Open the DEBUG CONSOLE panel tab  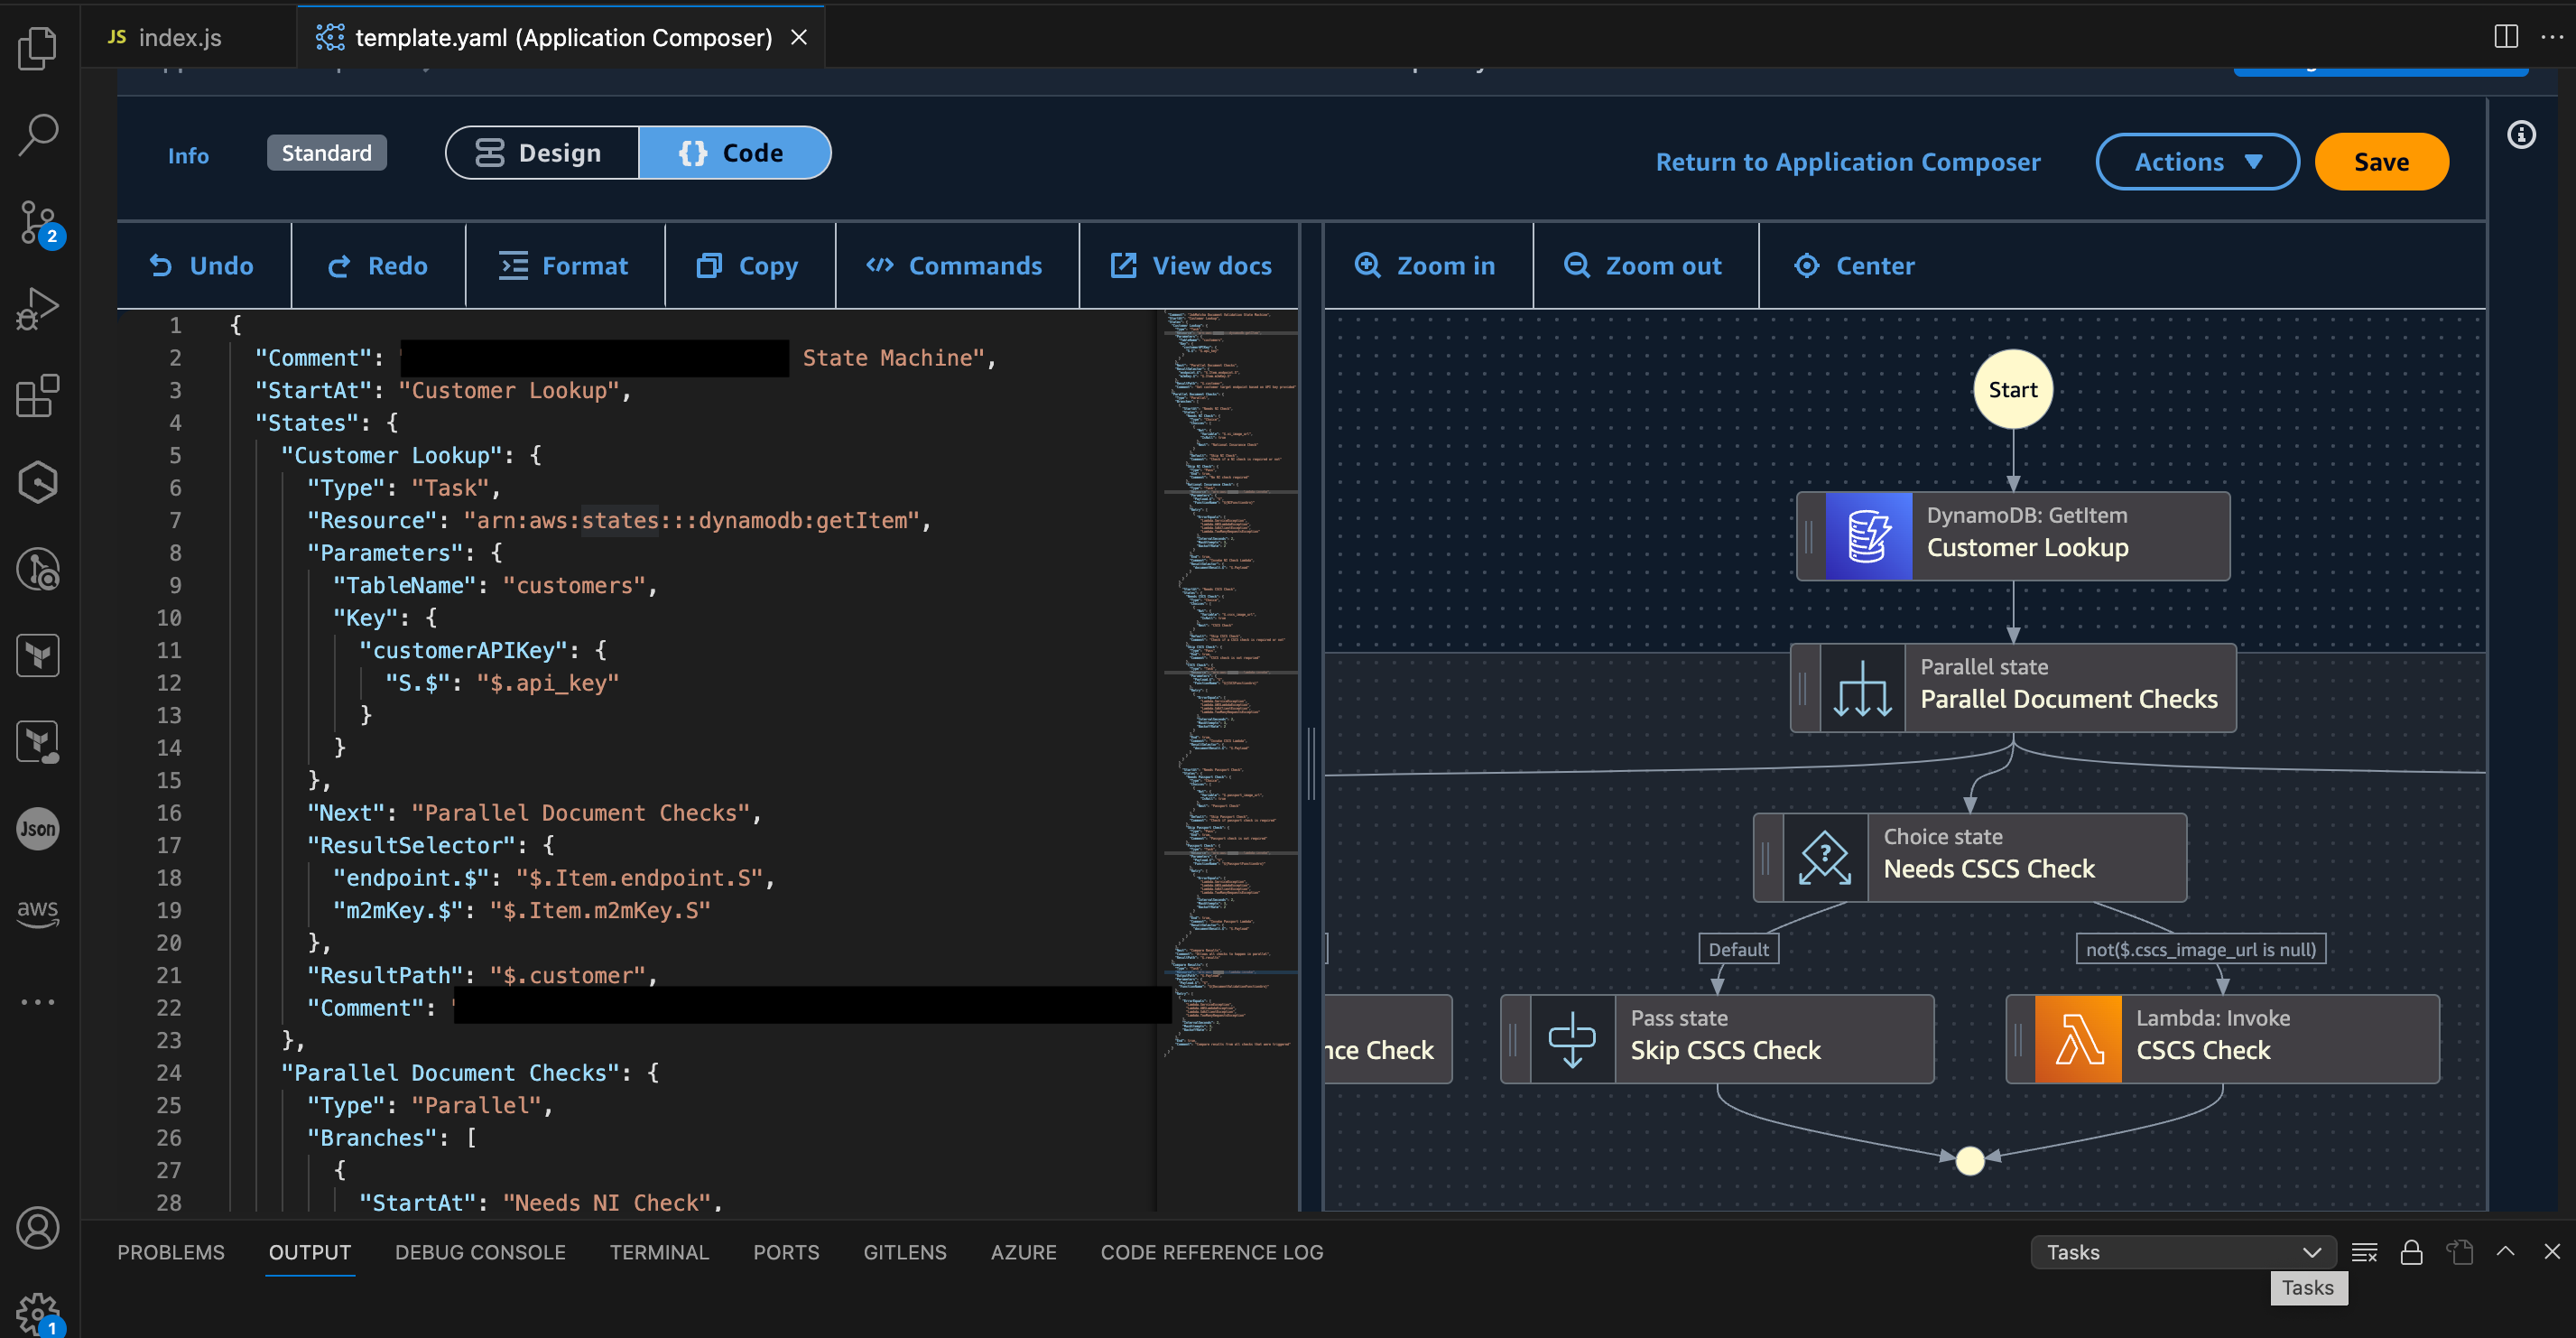480,1252
